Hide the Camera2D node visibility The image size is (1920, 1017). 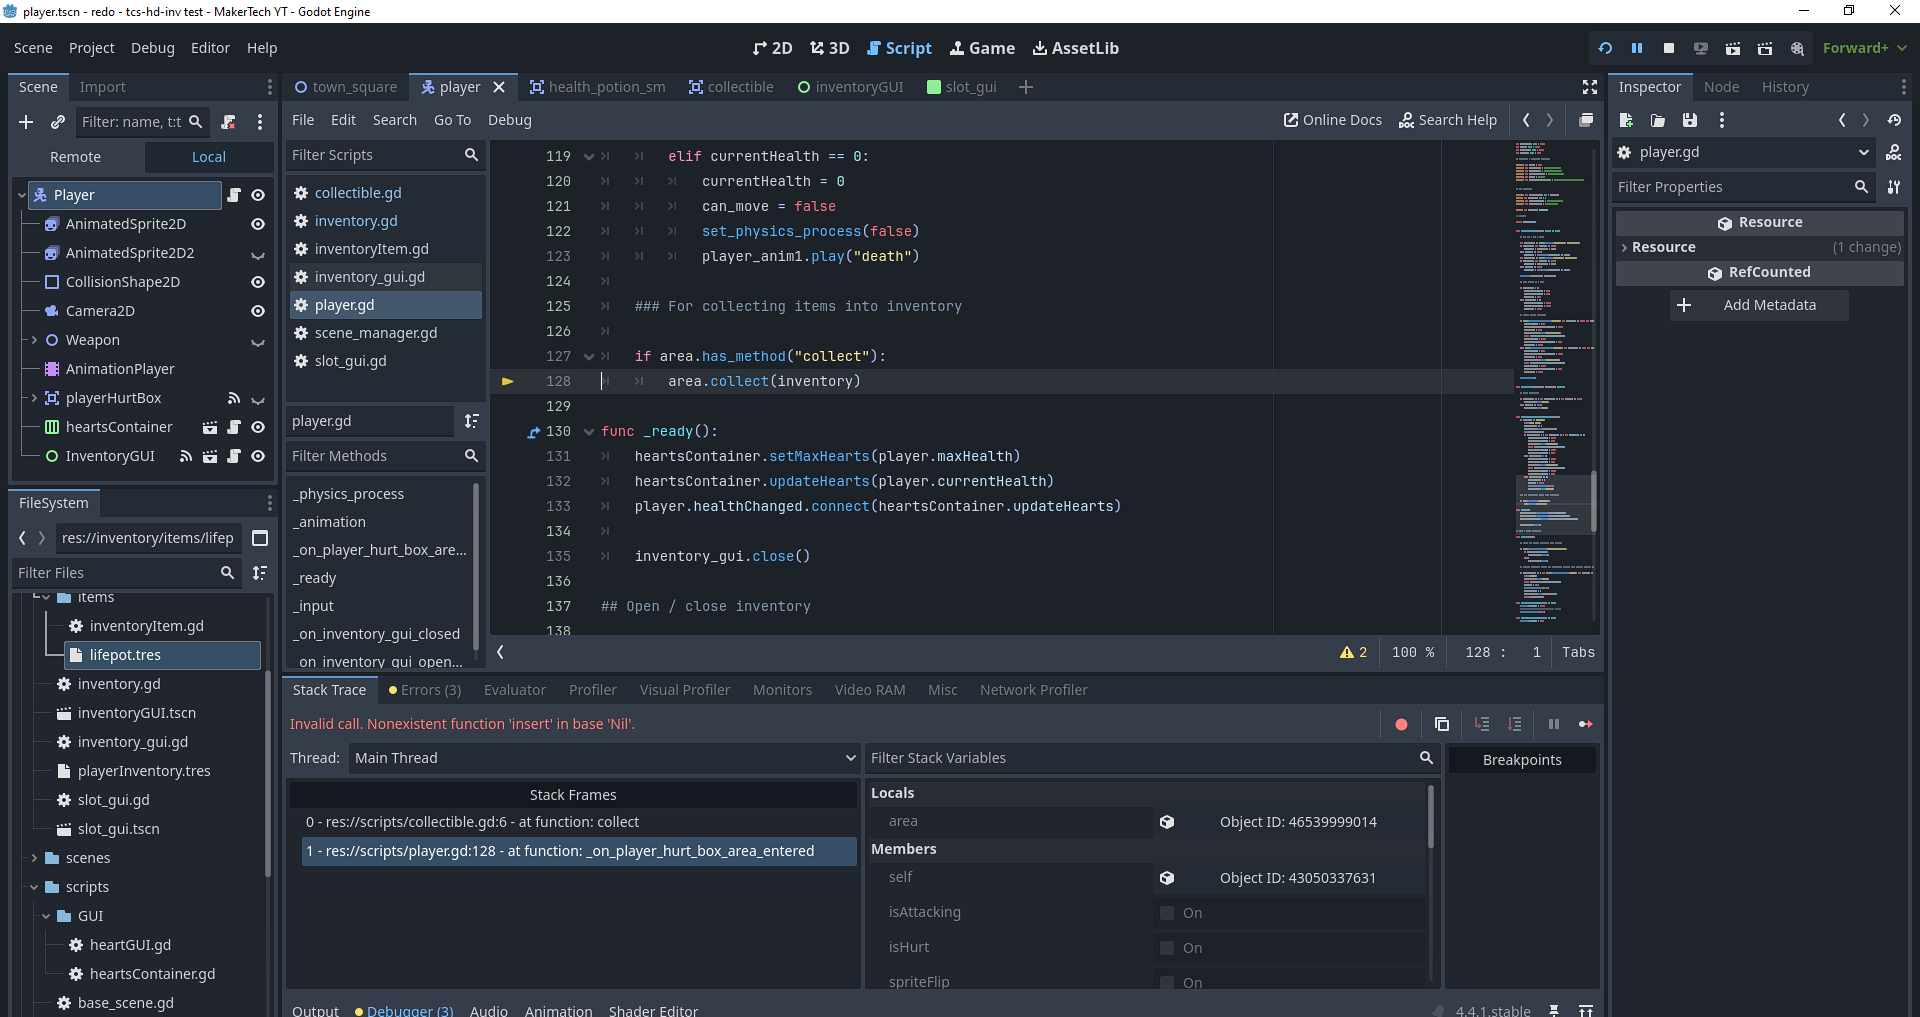[257, 311]
